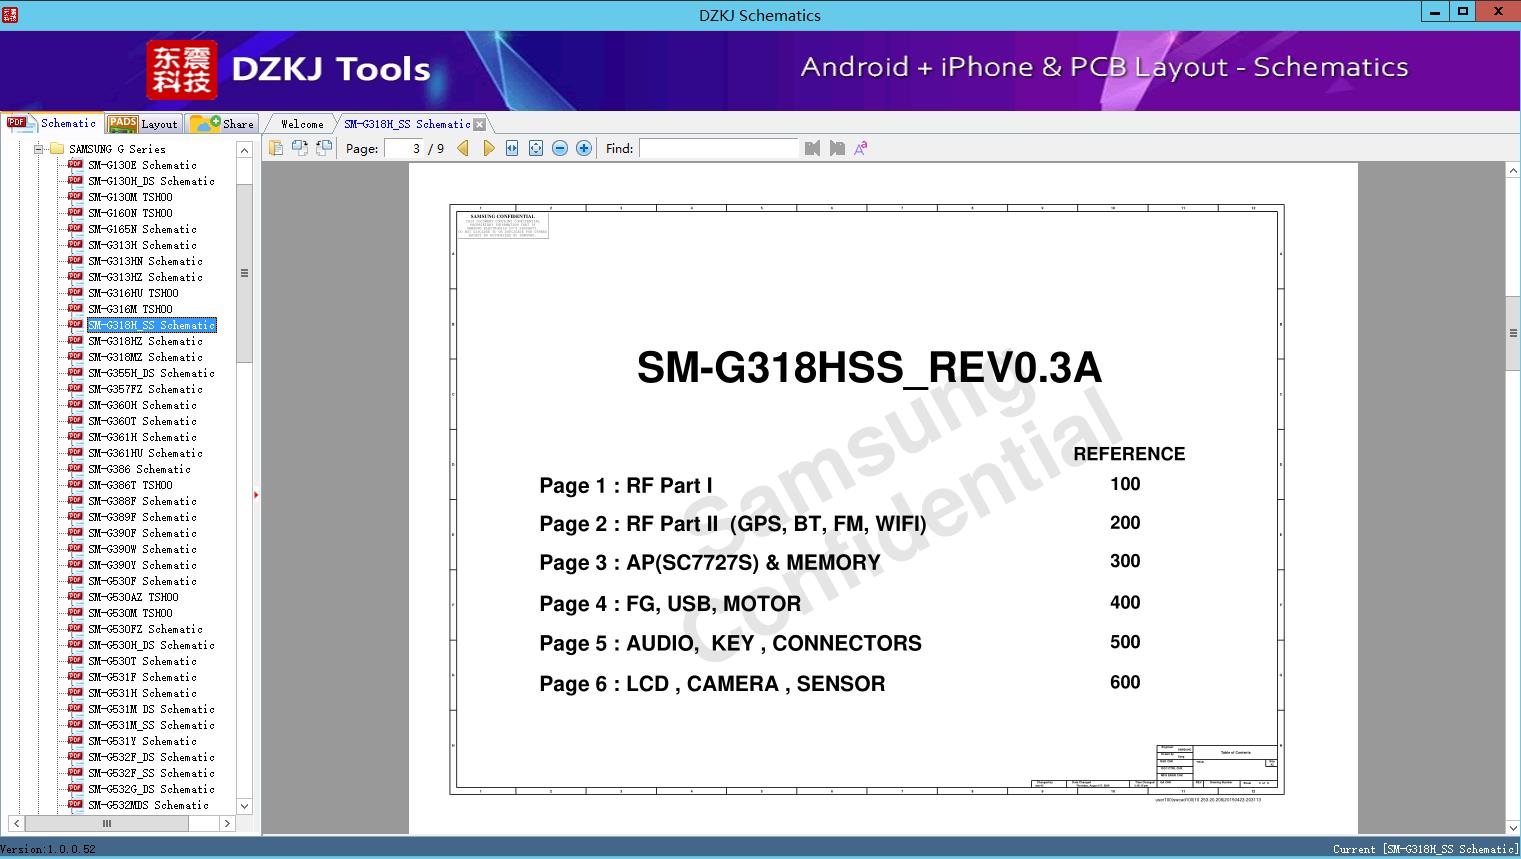Click the tree horizontal scroll left arrow
Image resolution: width=1521 pixels, height=859 pixels.
click(x=17, y=823)
